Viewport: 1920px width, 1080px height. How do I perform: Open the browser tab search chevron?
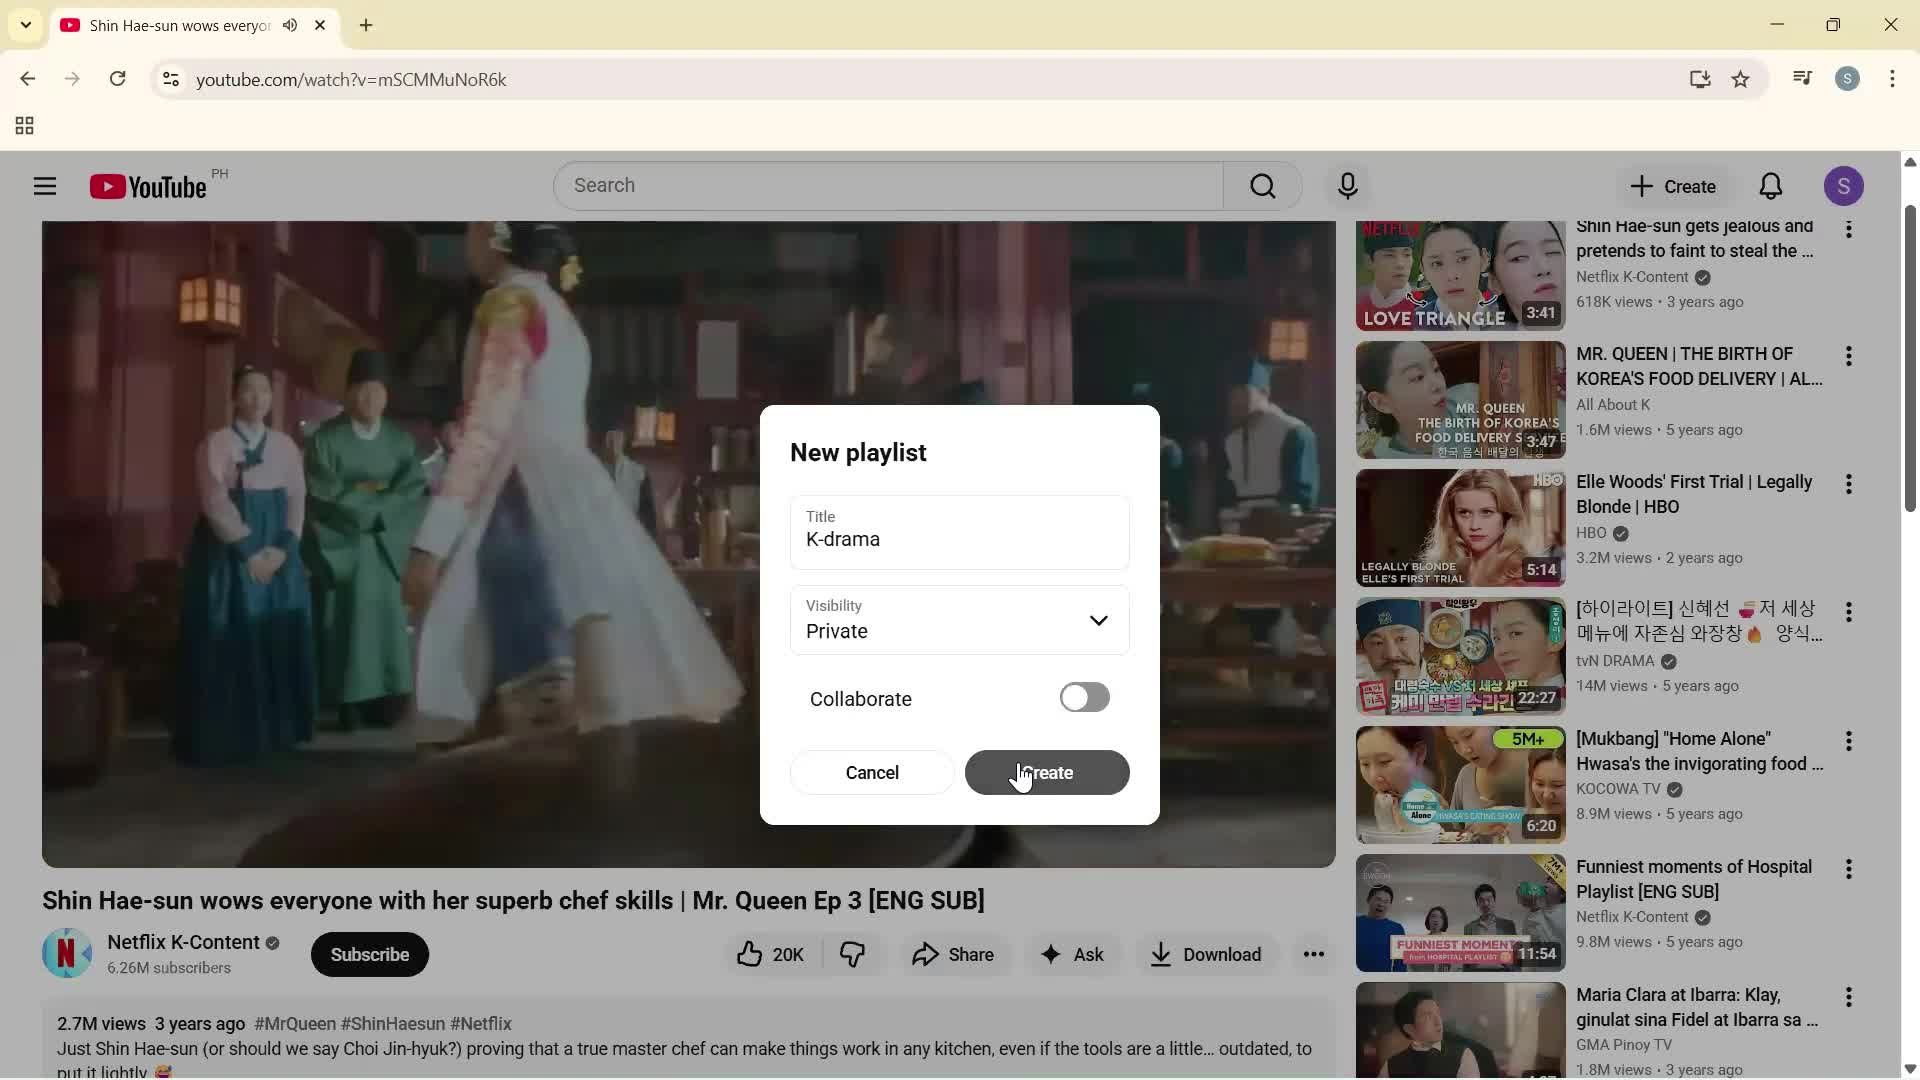pyautogui.click(x=25, y=25)
